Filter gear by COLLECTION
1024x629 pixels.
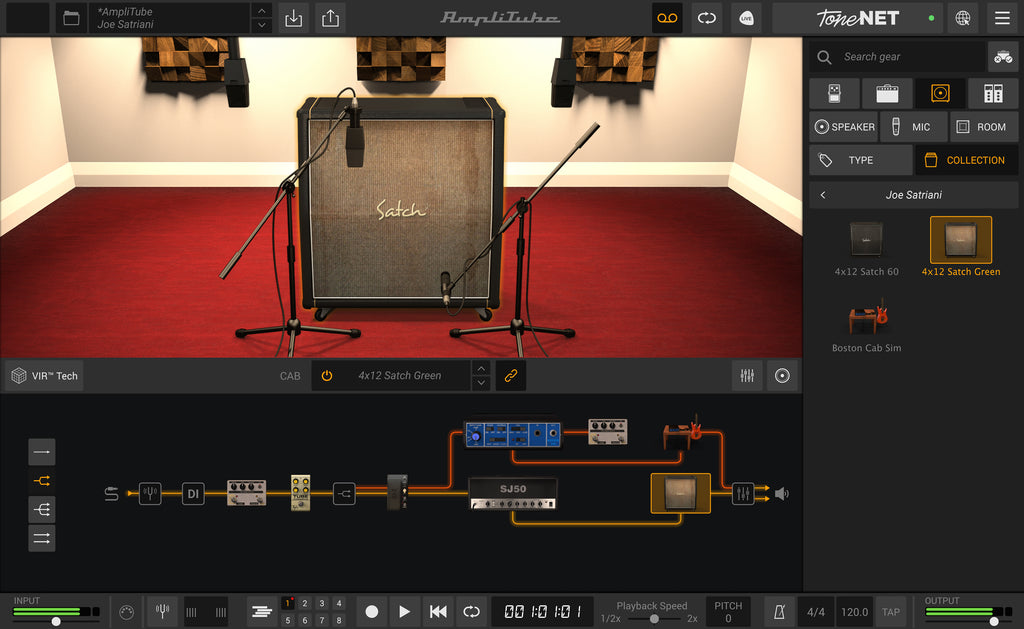pos(967,160)
